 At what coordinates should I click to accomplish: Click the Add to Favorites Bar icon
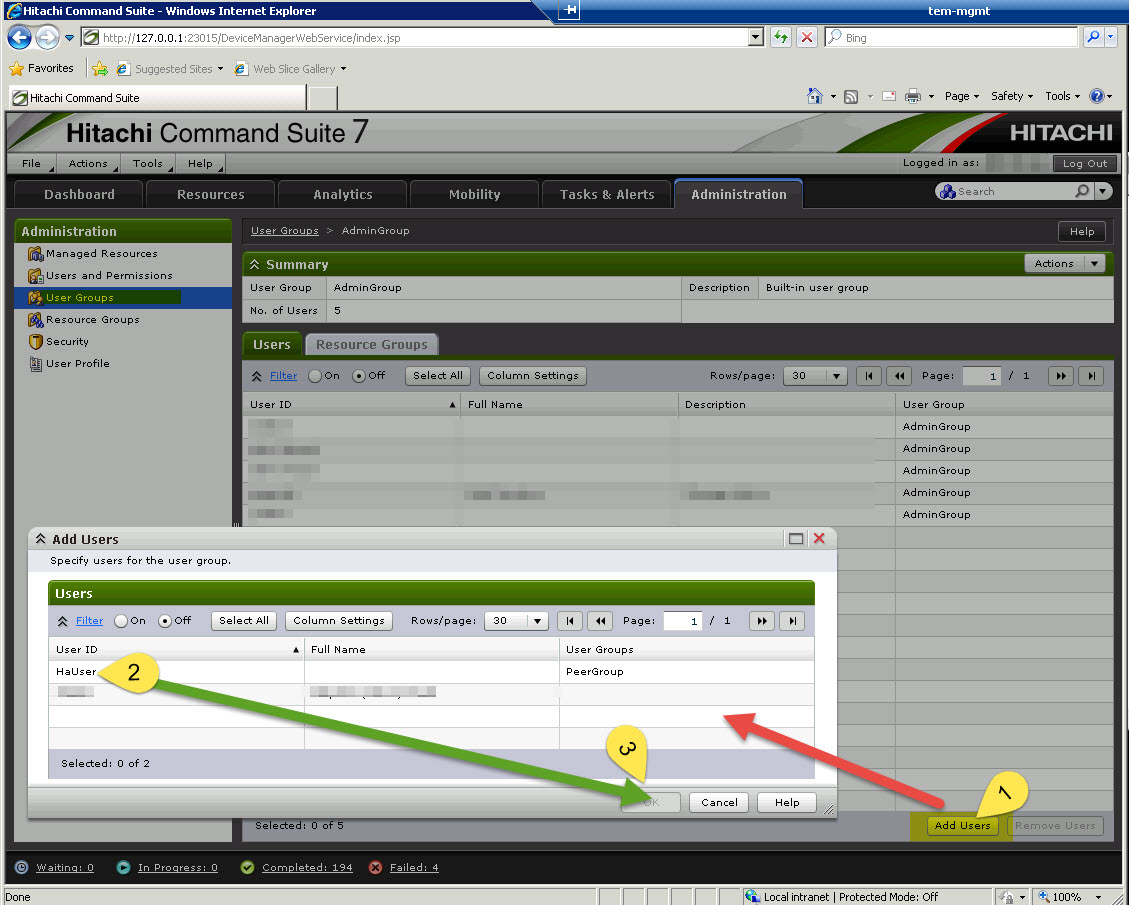100,68
